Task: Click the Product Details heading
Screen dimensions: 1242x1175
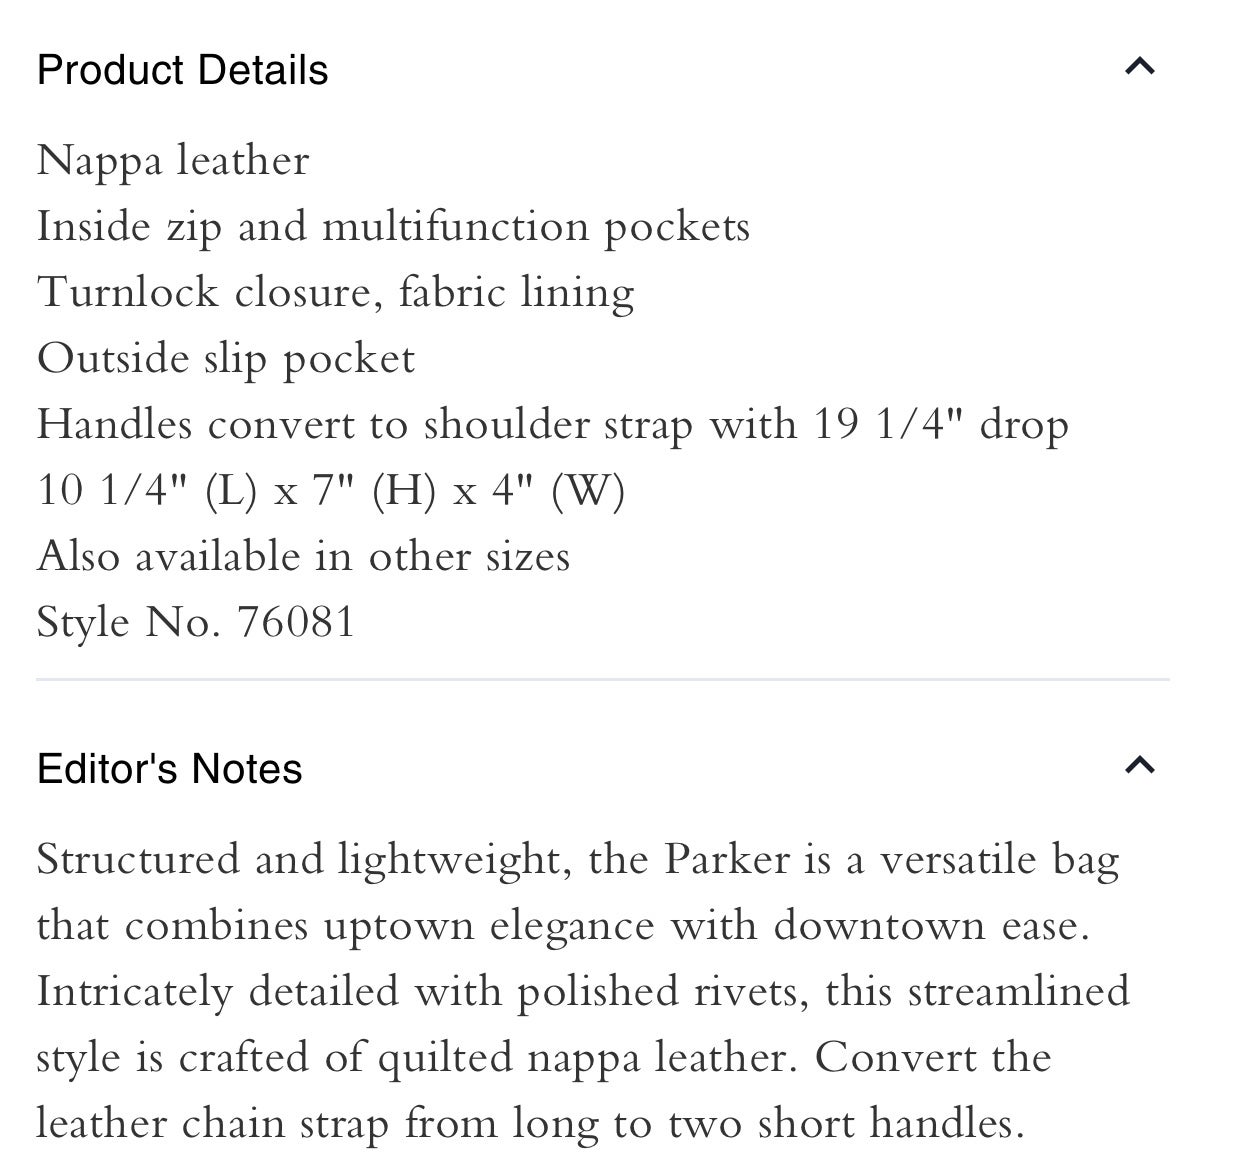Action: [x=183, y=71]
